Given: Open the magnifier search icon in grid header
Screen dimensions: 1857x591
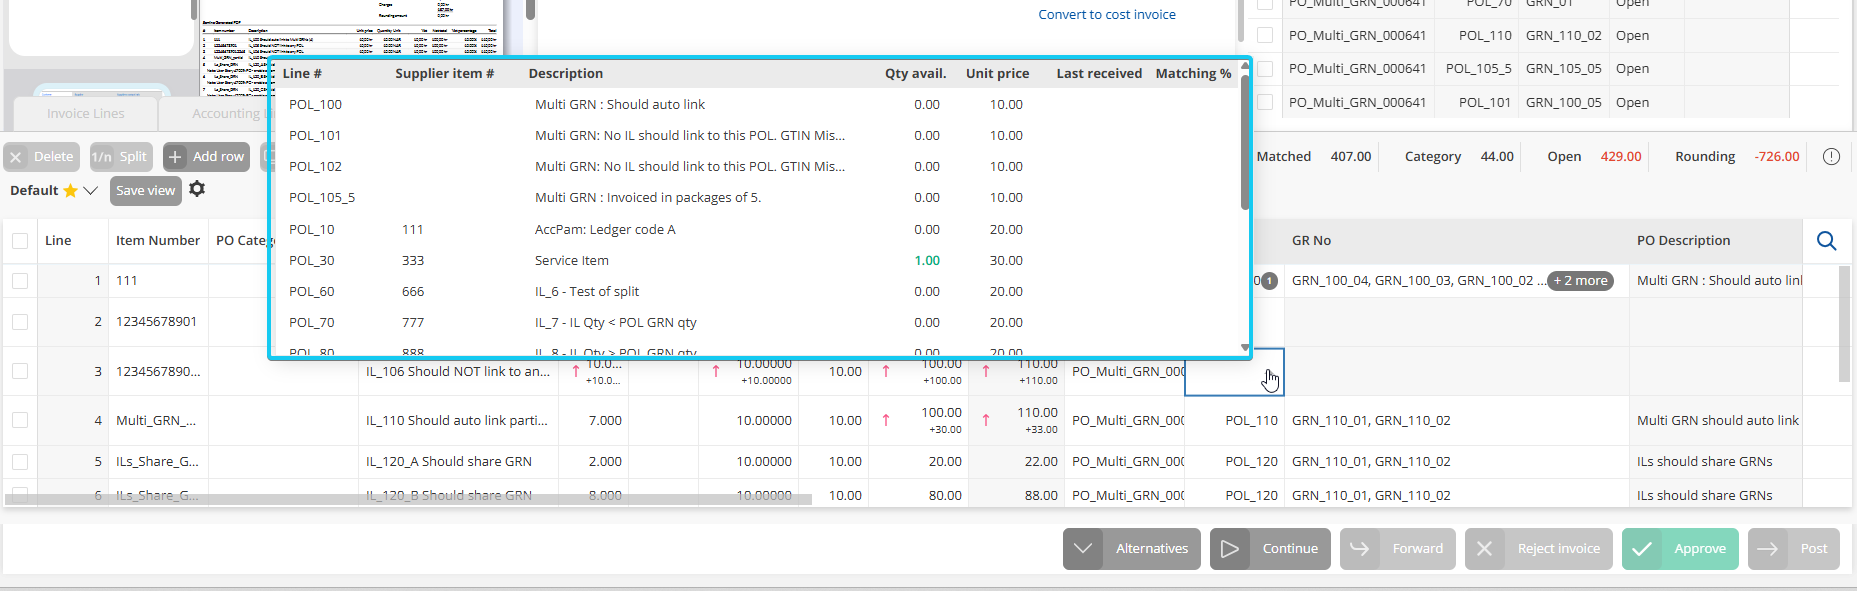Looking at the screenshot, I should [x=1826, y=241].
